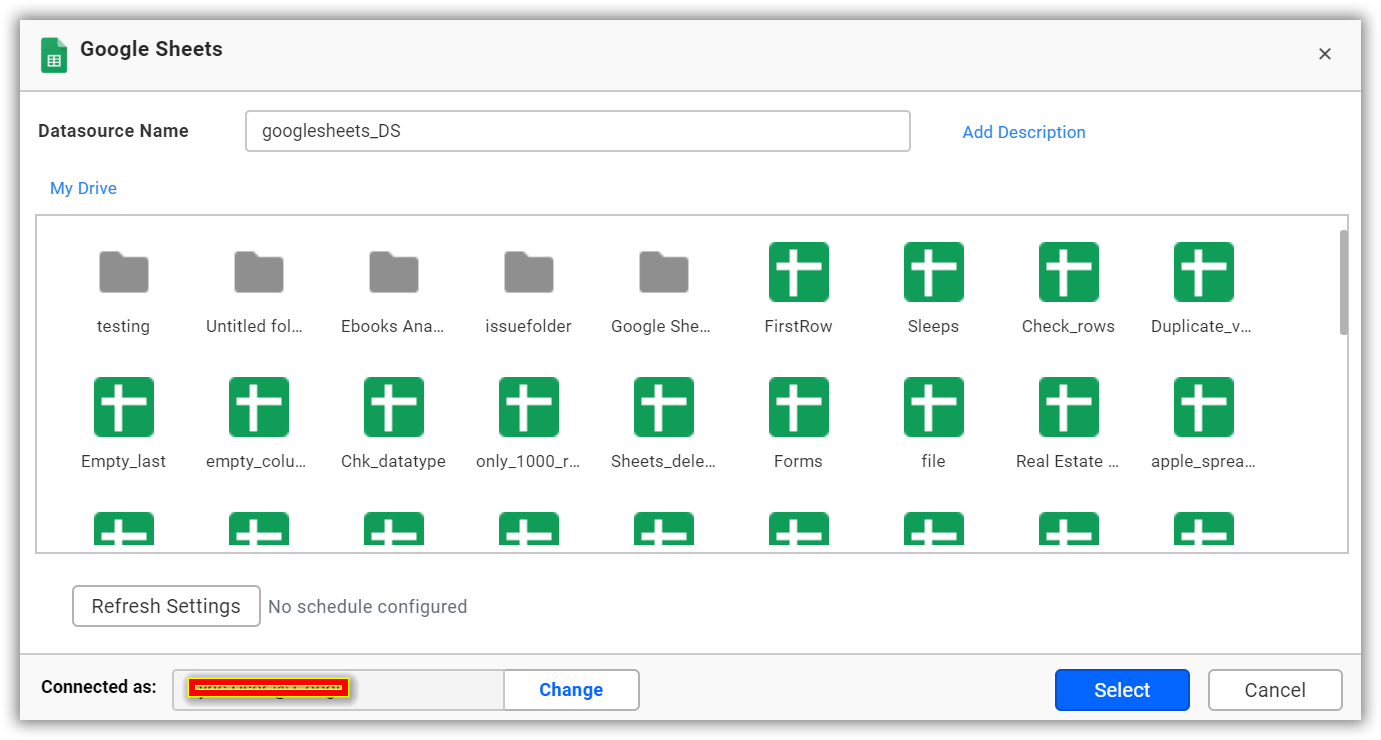Select the FirstRow spreadsheet icon
The width and height of the screenshot is (1381, 740).
click(799, 272)
